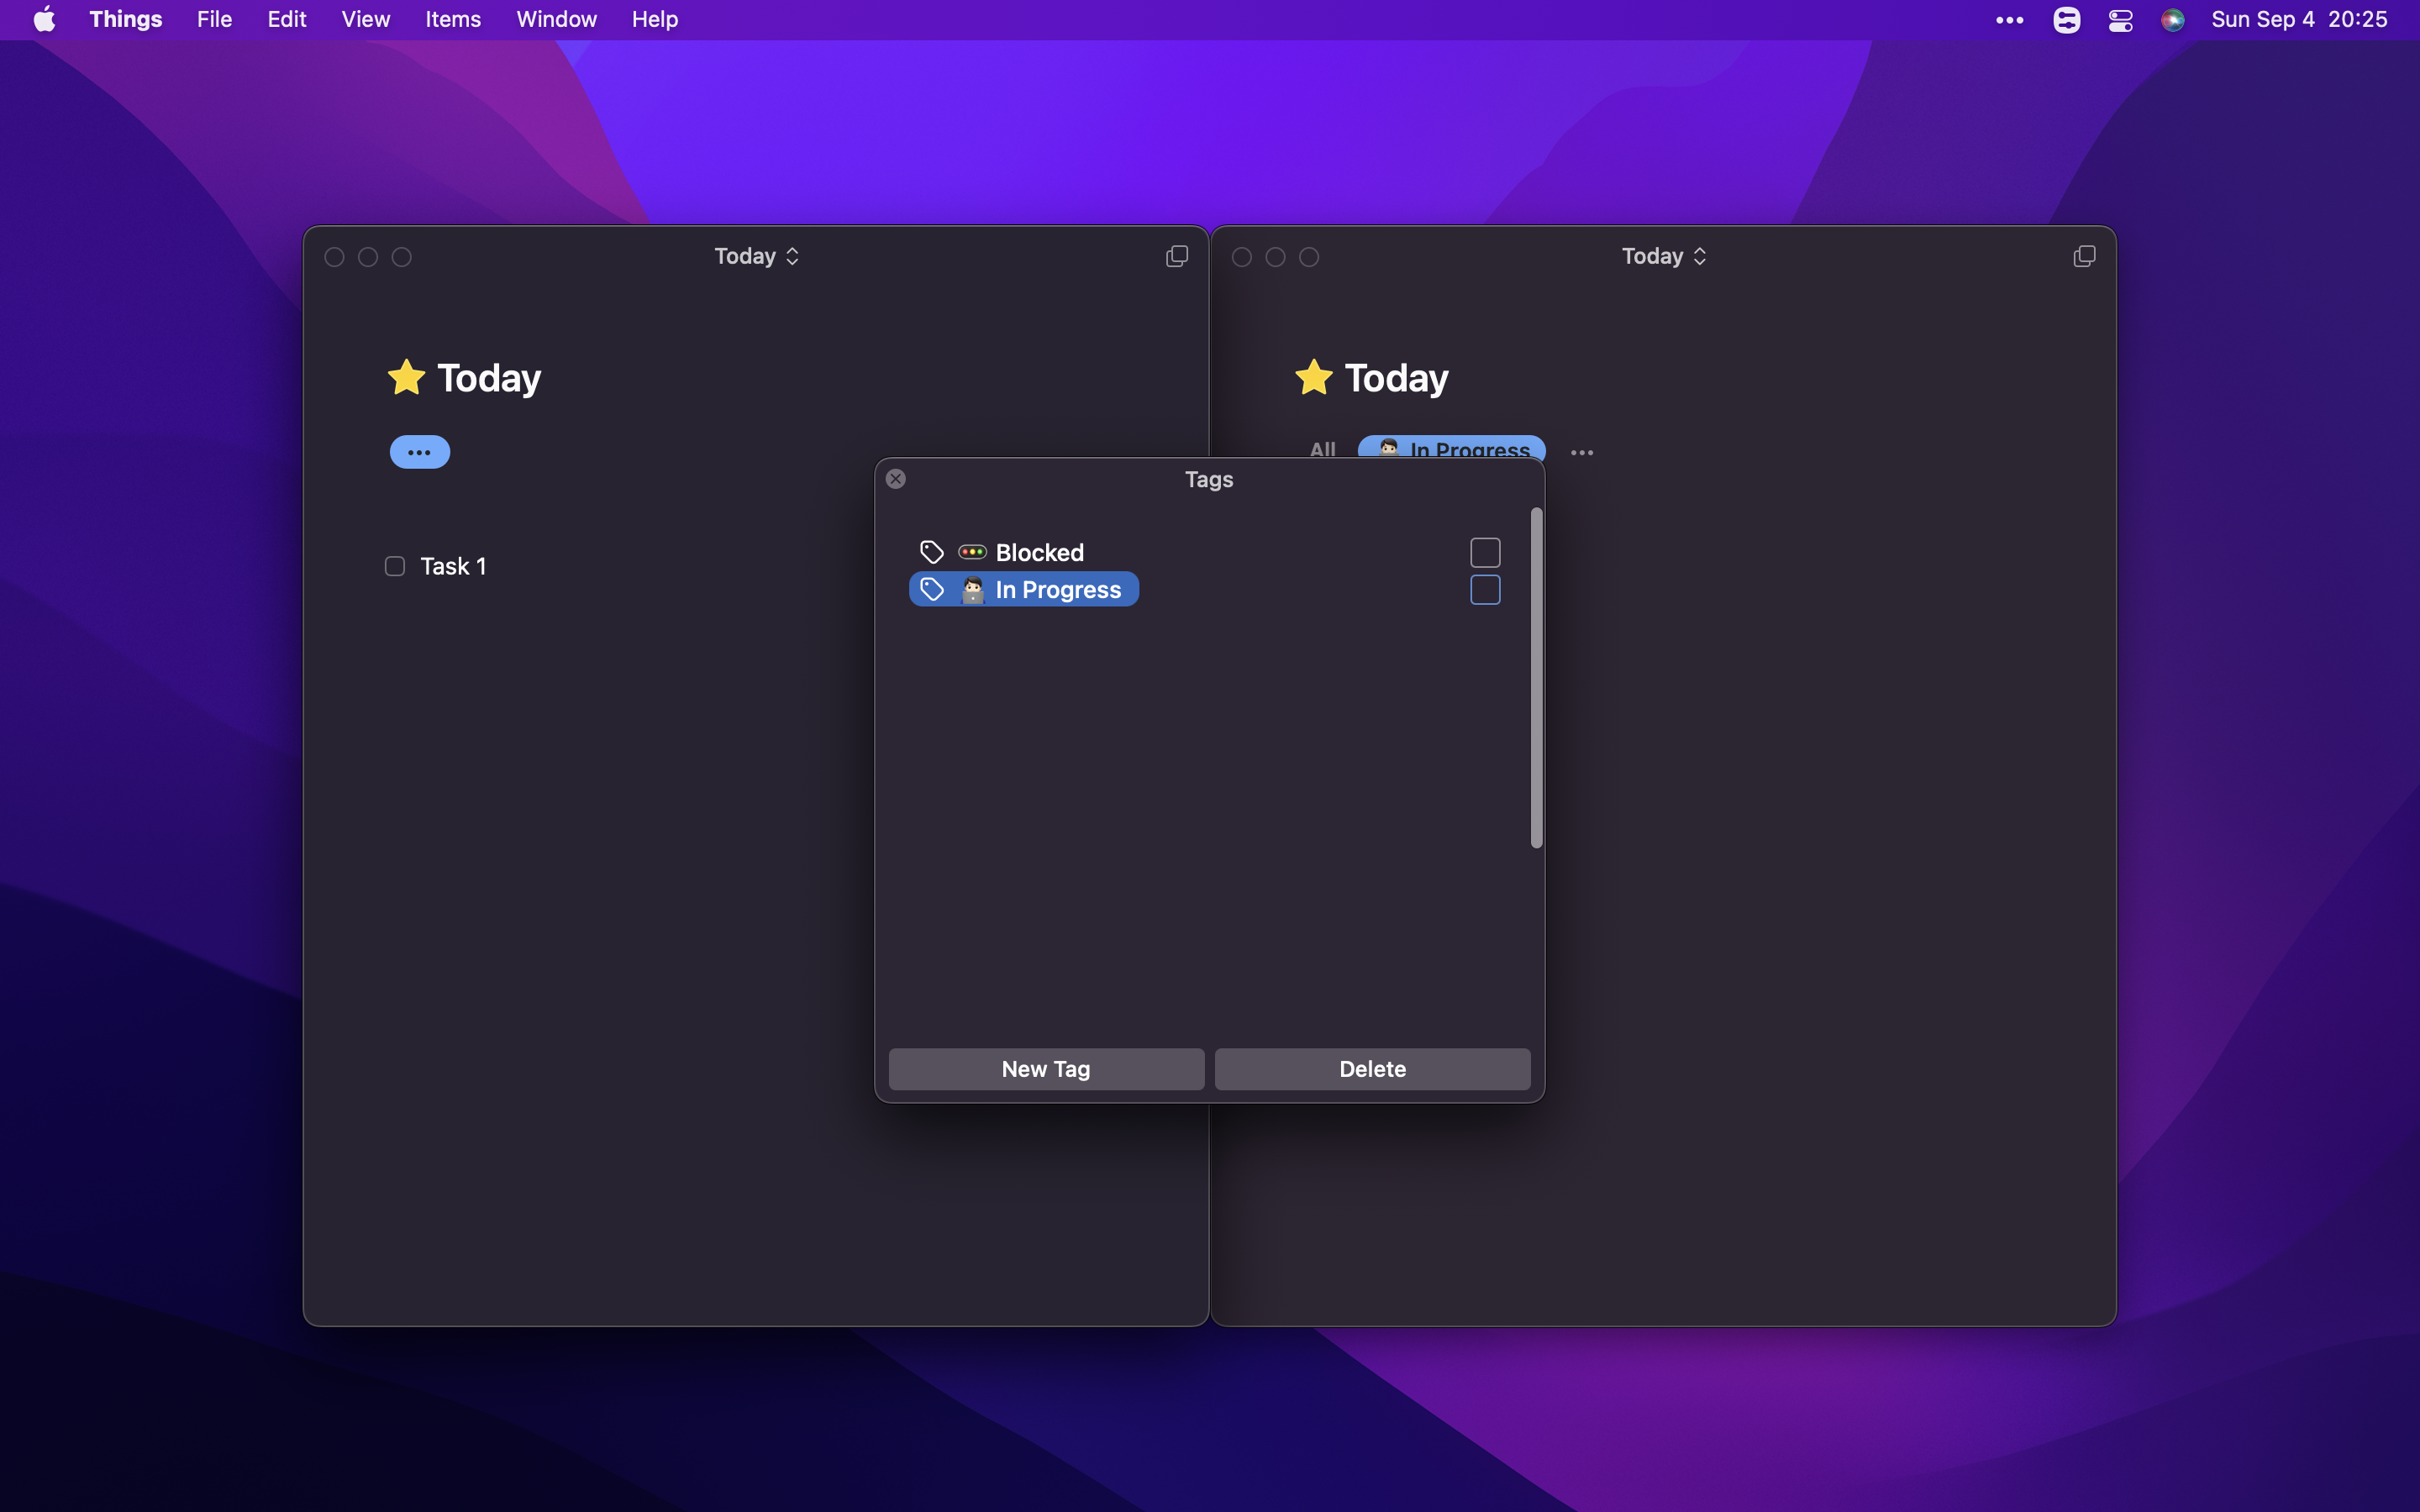Screen dimensions: 2420x1512
Task: Launch Siri from the menu bar
Action: 2172,20
